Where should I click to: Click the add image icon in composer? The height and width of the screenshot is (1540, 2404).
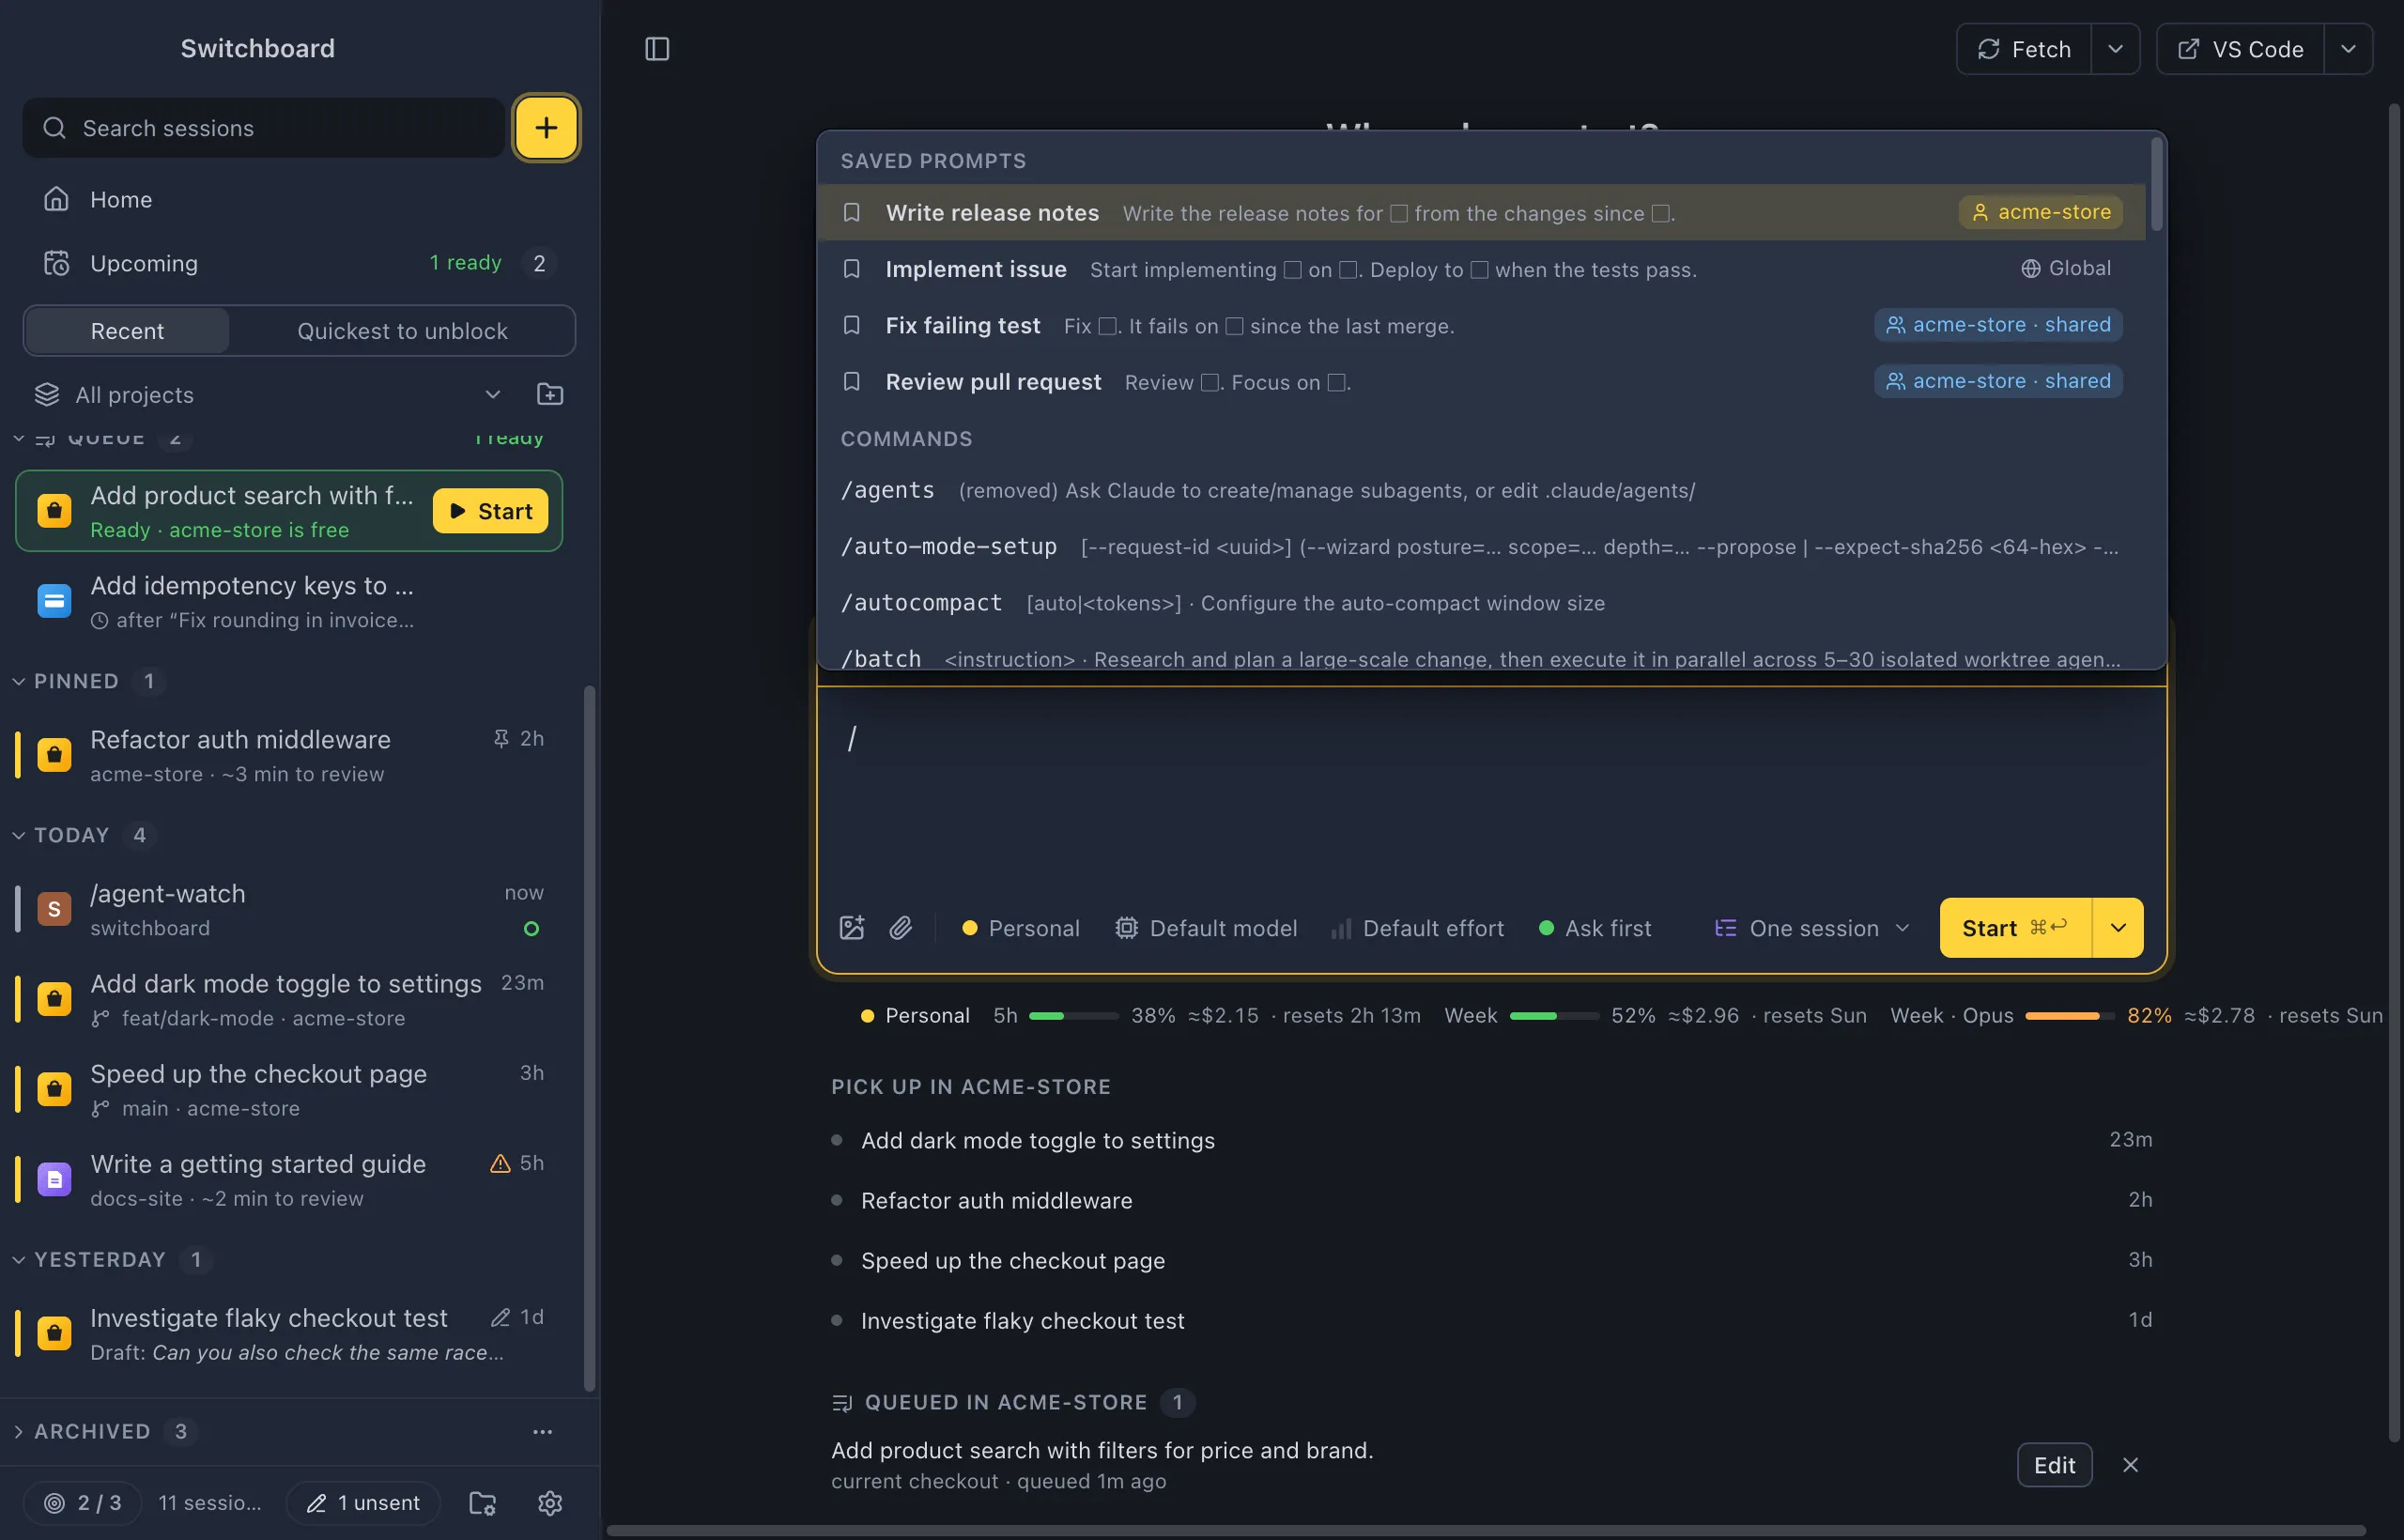pos(852,928)
